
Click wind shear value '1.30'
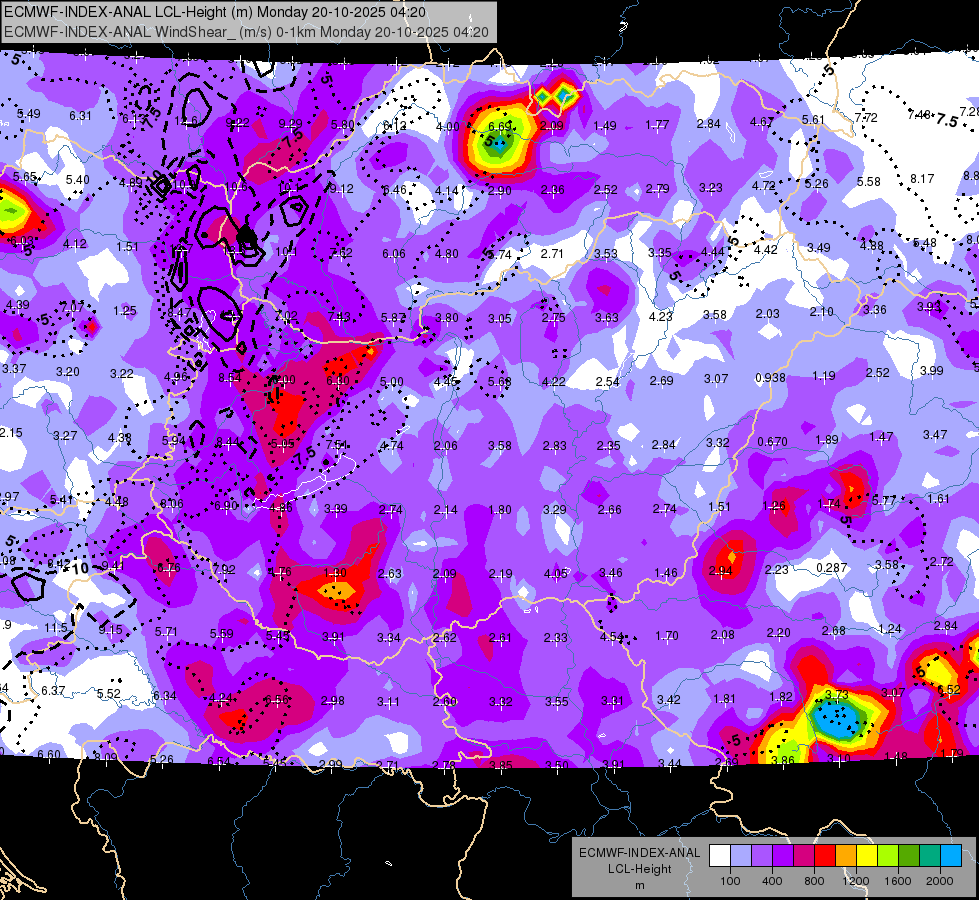335,573
